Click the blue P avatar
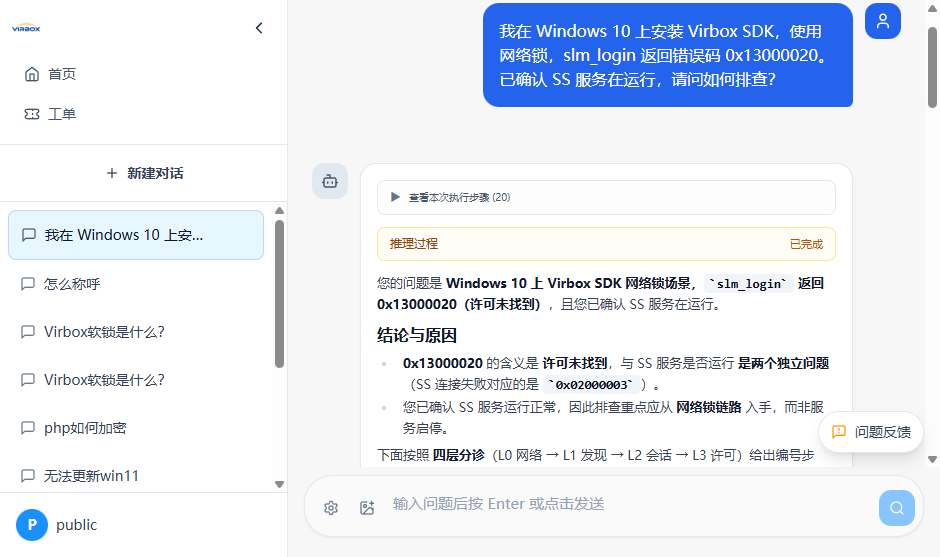 click(x=32, y=525)
